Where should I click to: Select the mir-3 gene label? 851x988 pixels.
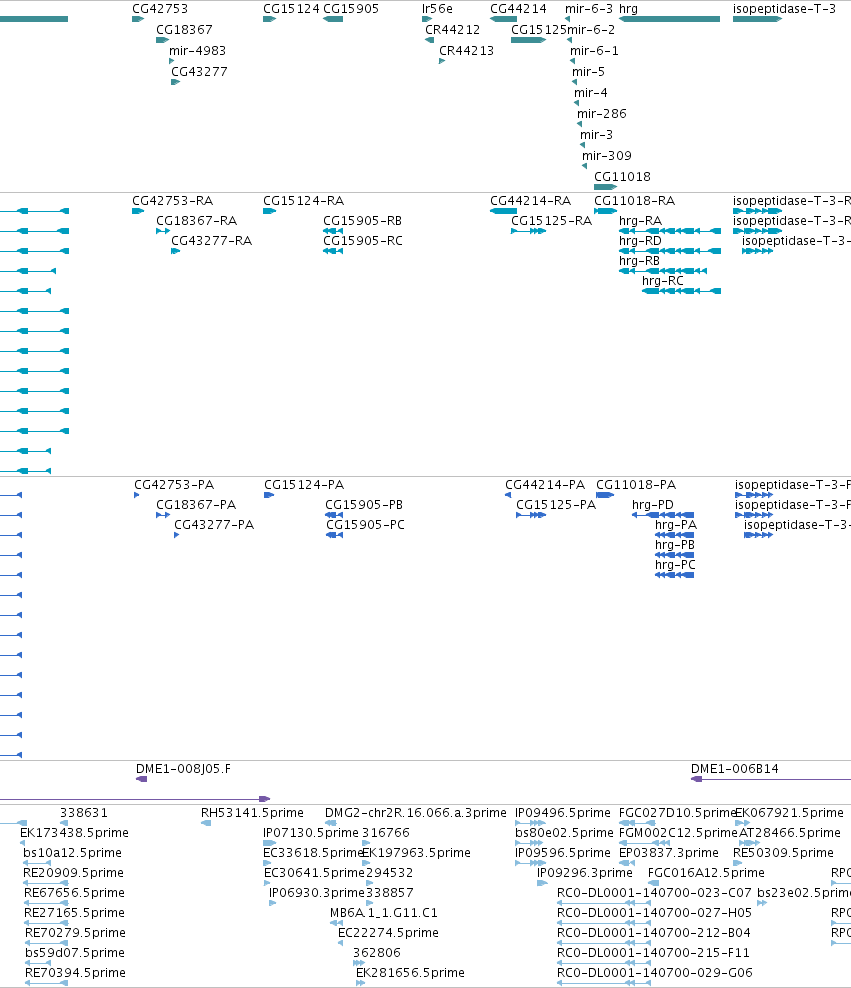[597, 134]
